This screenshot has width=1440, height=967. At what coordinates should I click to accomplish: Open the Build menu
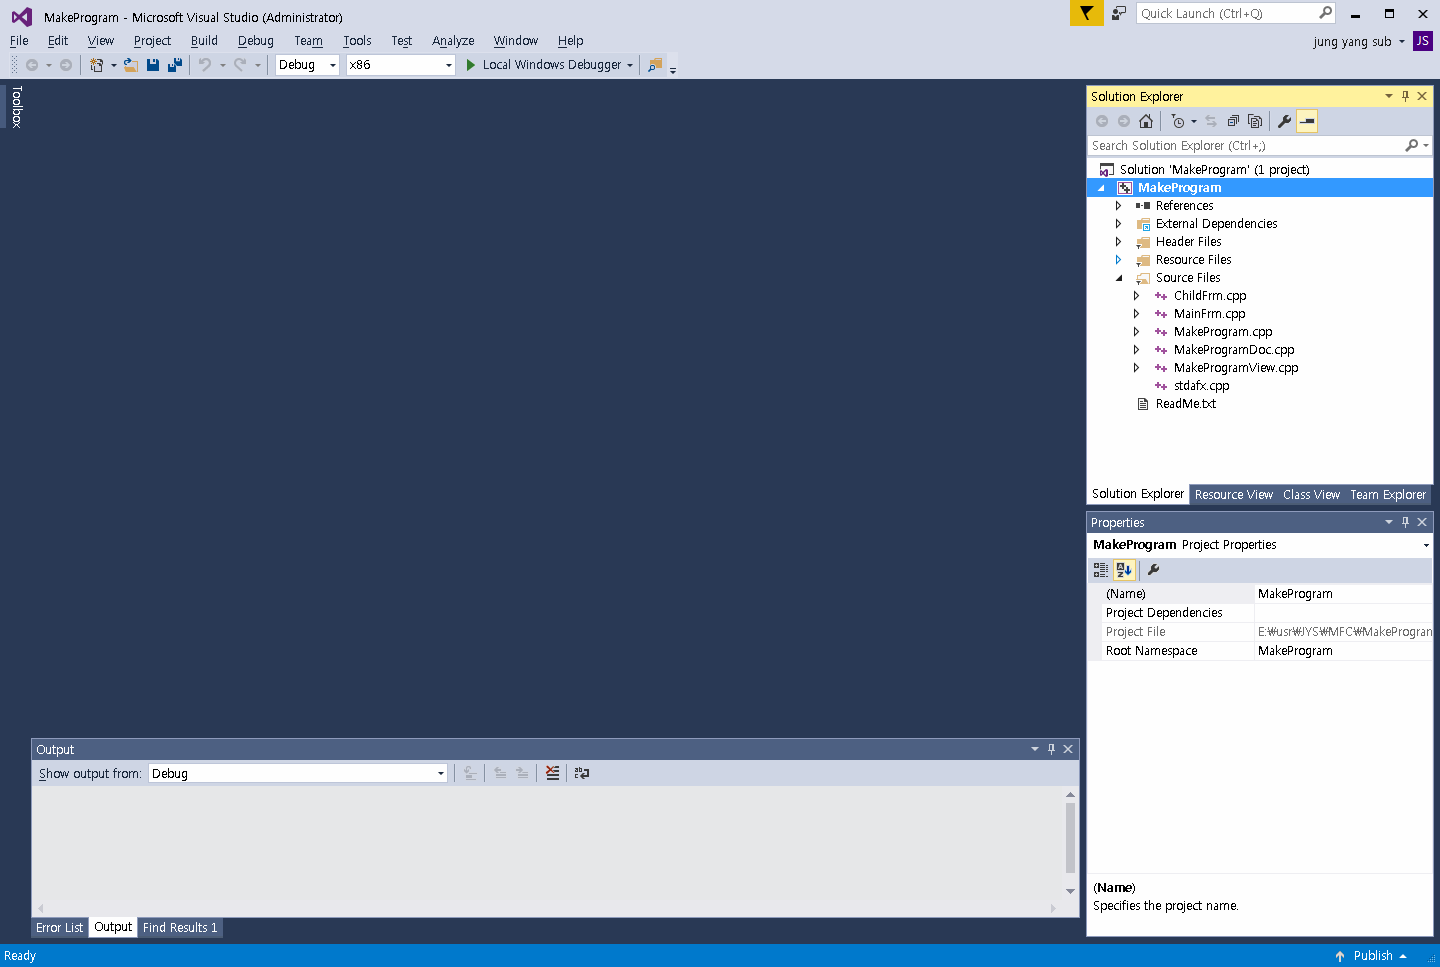click(x=204, y=41)
